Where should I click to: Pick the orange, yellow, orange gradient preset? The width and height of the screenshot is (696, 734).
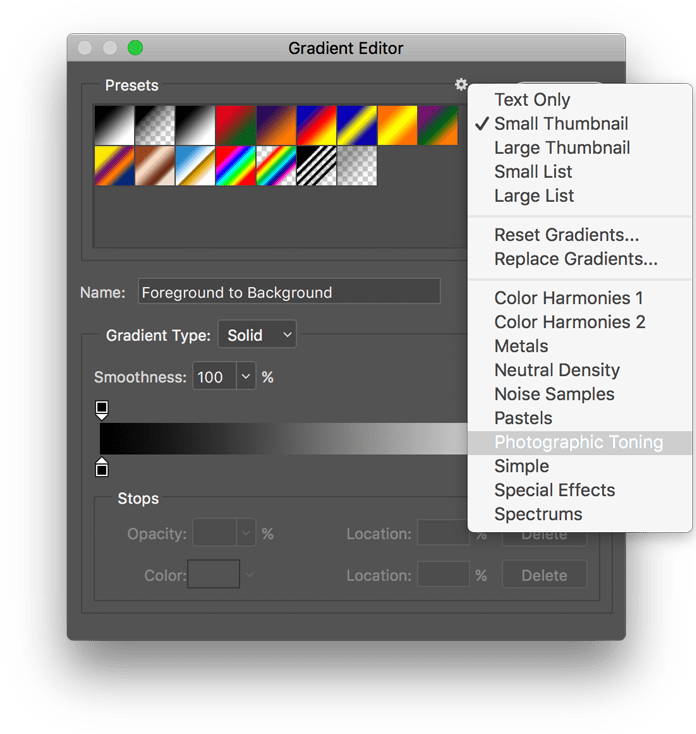click(x=397, y=125)
